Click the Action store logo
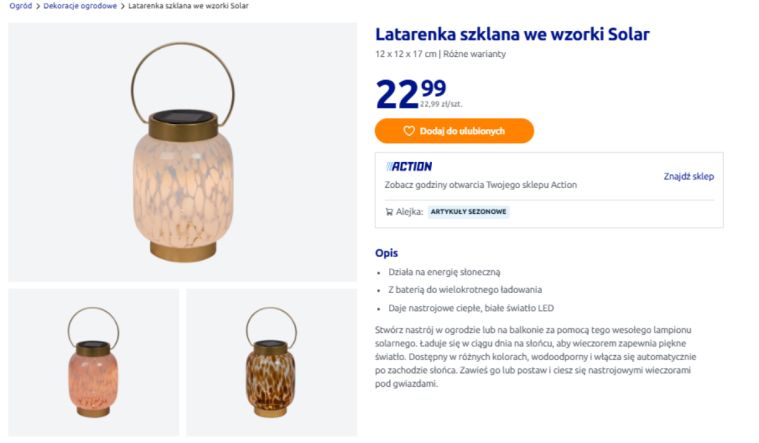759x443 pixels. coord(409,166)
